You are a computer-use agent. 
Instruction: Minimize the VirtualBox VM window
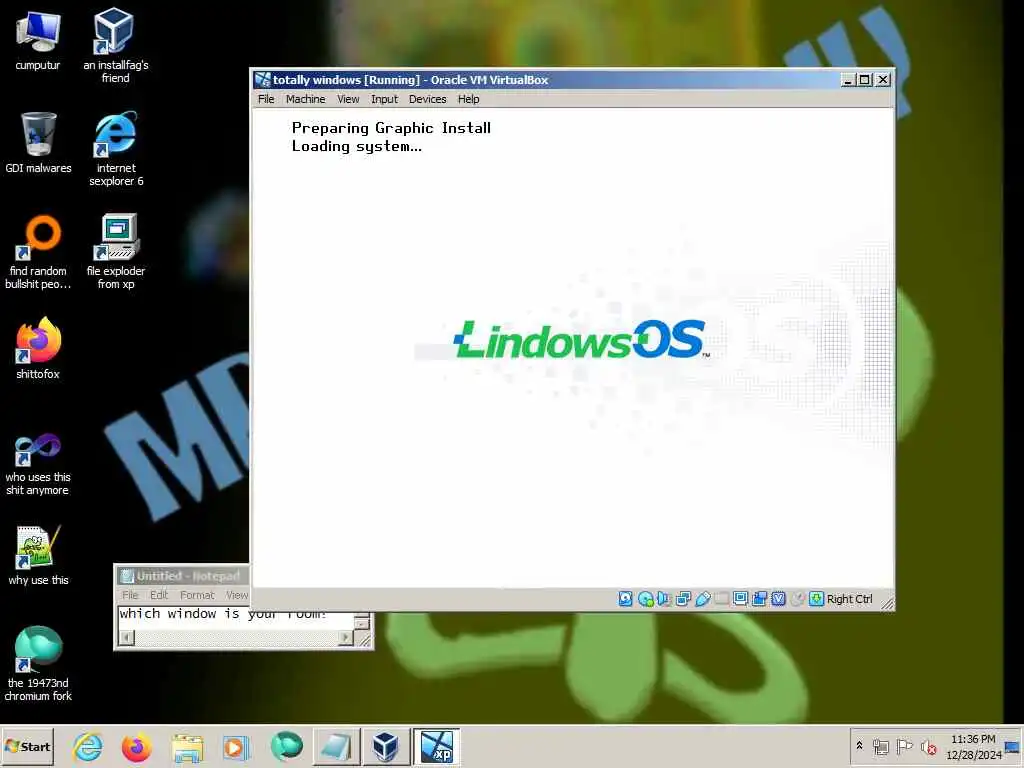pyautogui.click(x=848, y=80)
